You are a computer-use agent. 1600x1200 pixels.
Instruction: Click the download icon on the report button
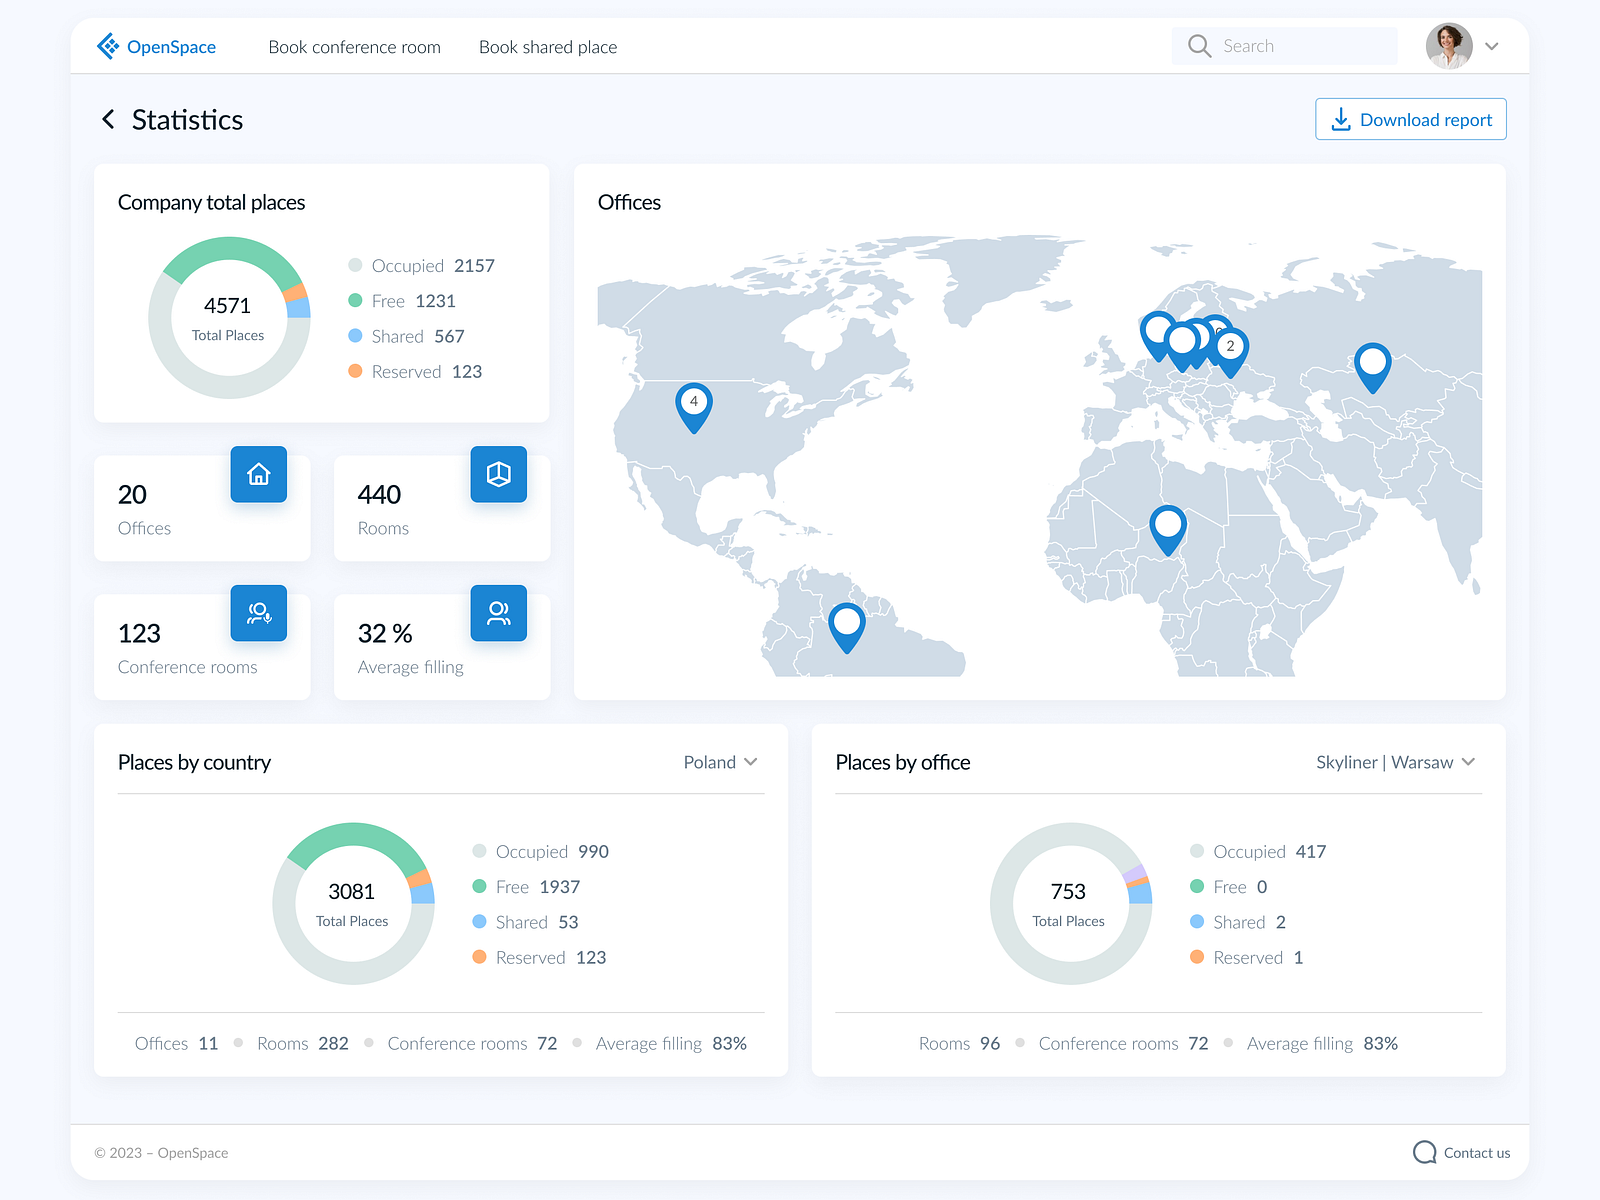pos(1340,119)
